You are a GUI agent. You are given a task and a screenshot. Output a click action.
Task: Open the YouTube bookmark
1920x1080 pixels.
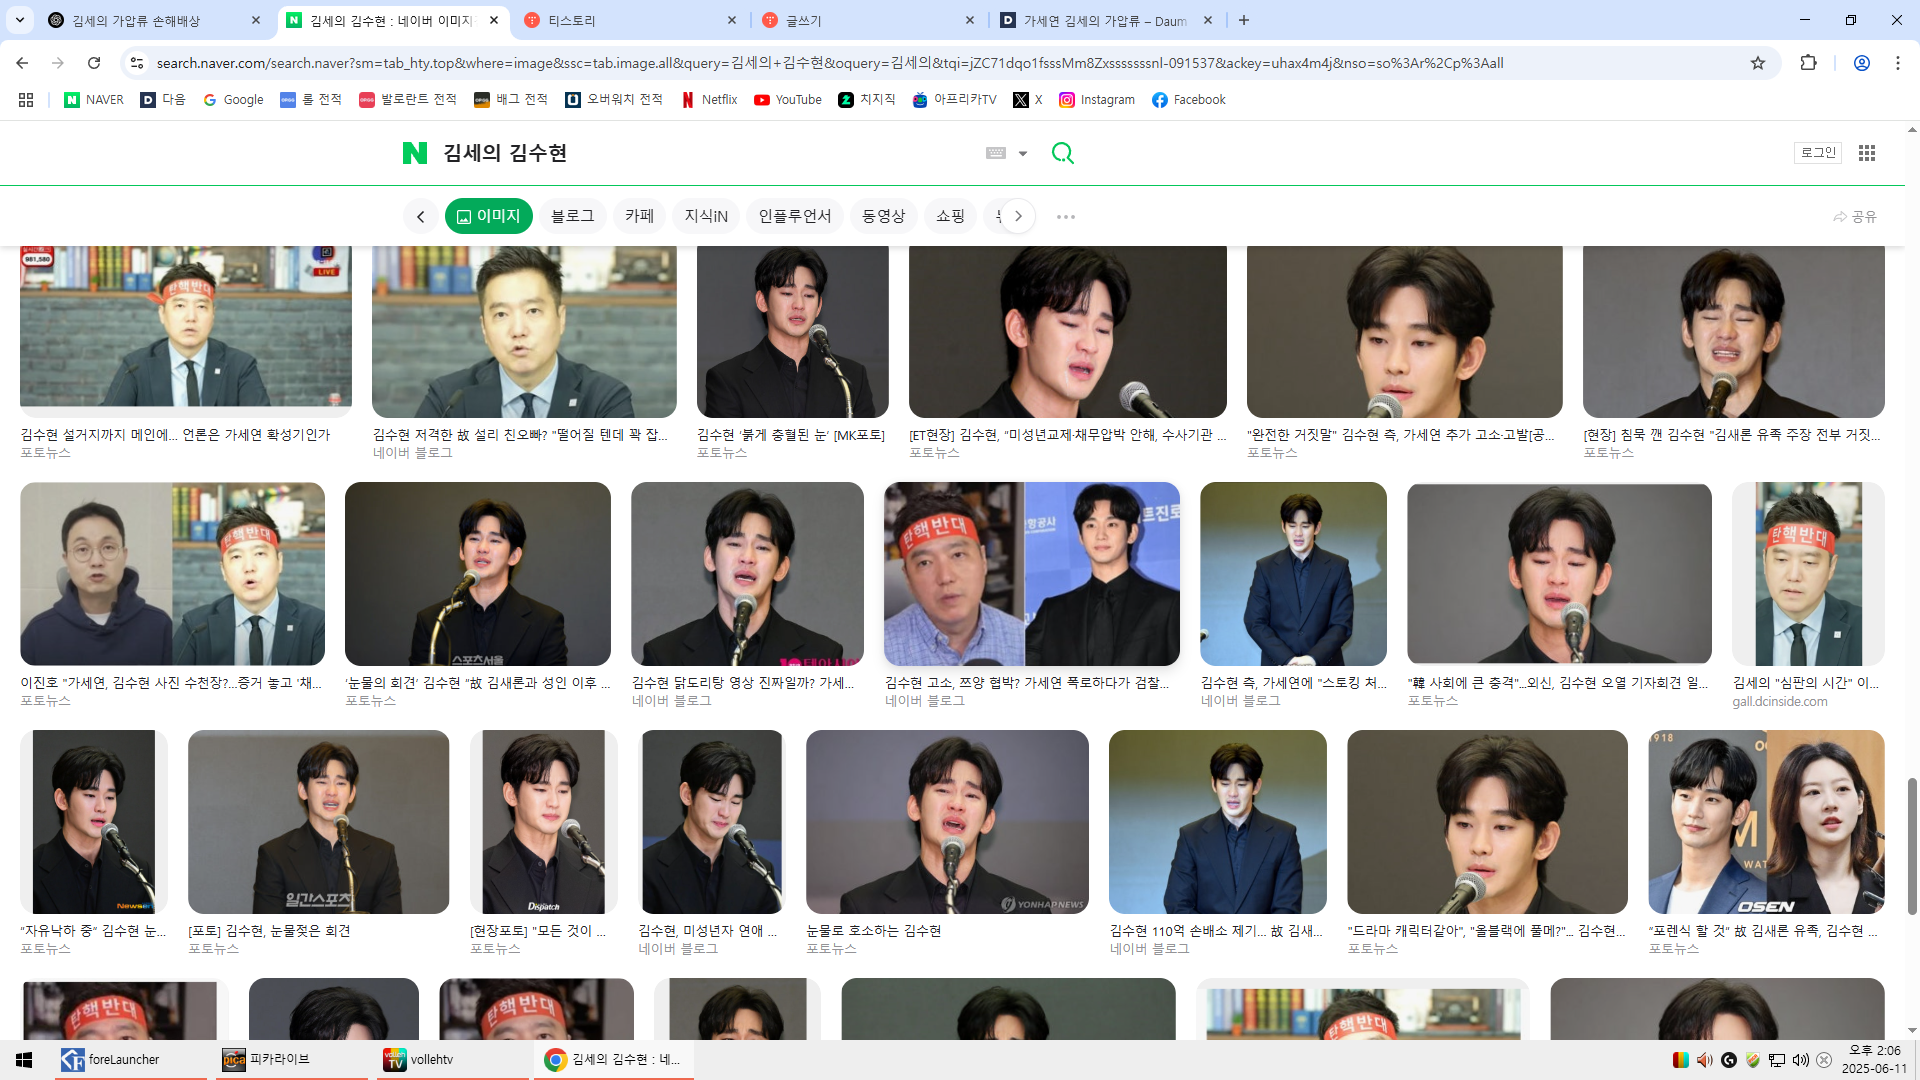[788, 100]
